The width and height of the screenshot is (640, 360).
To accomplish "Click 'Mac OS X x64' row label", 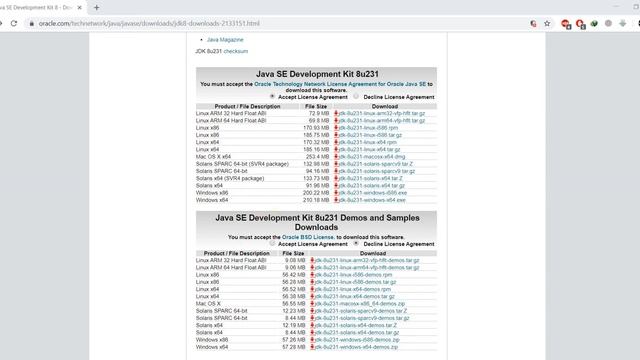I will pyautogui.click(x=213, y=157).
